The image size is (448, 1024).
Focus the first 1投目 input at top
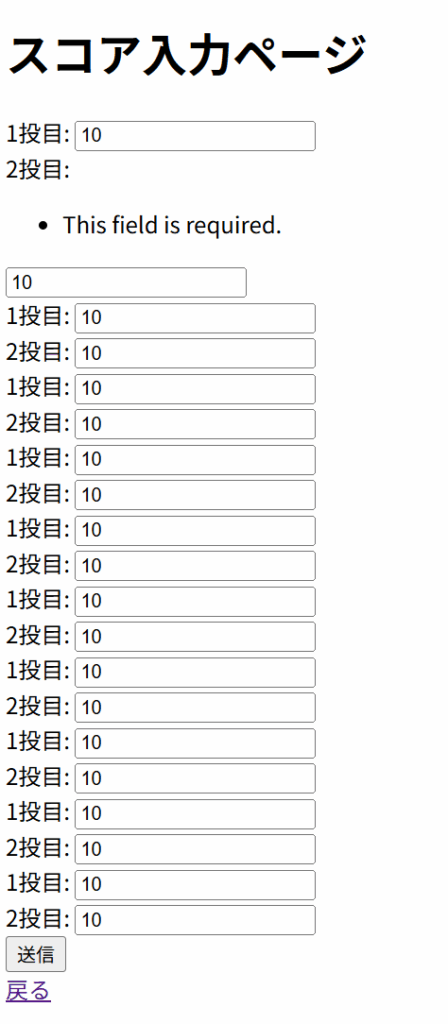(x=195, y=136)
